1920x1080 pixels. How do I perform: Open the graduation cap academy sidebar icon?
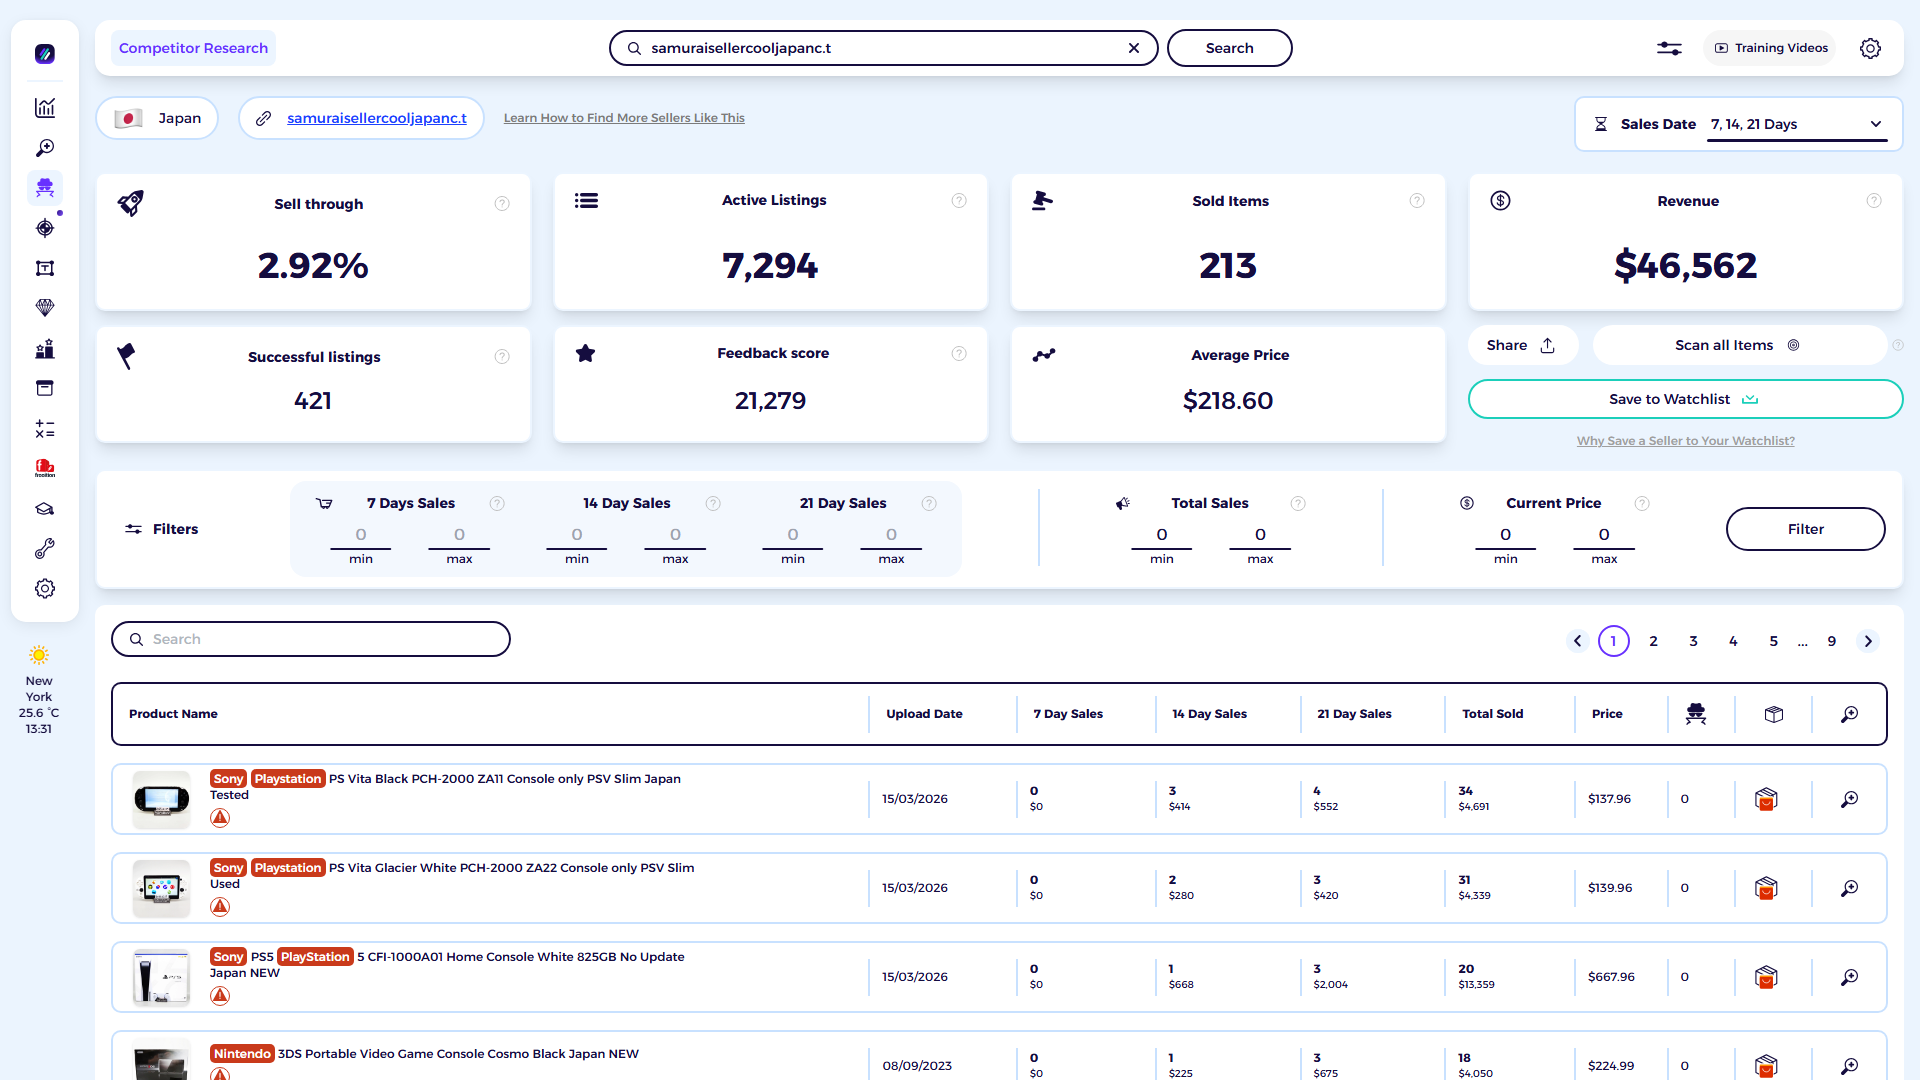(45, 509)
